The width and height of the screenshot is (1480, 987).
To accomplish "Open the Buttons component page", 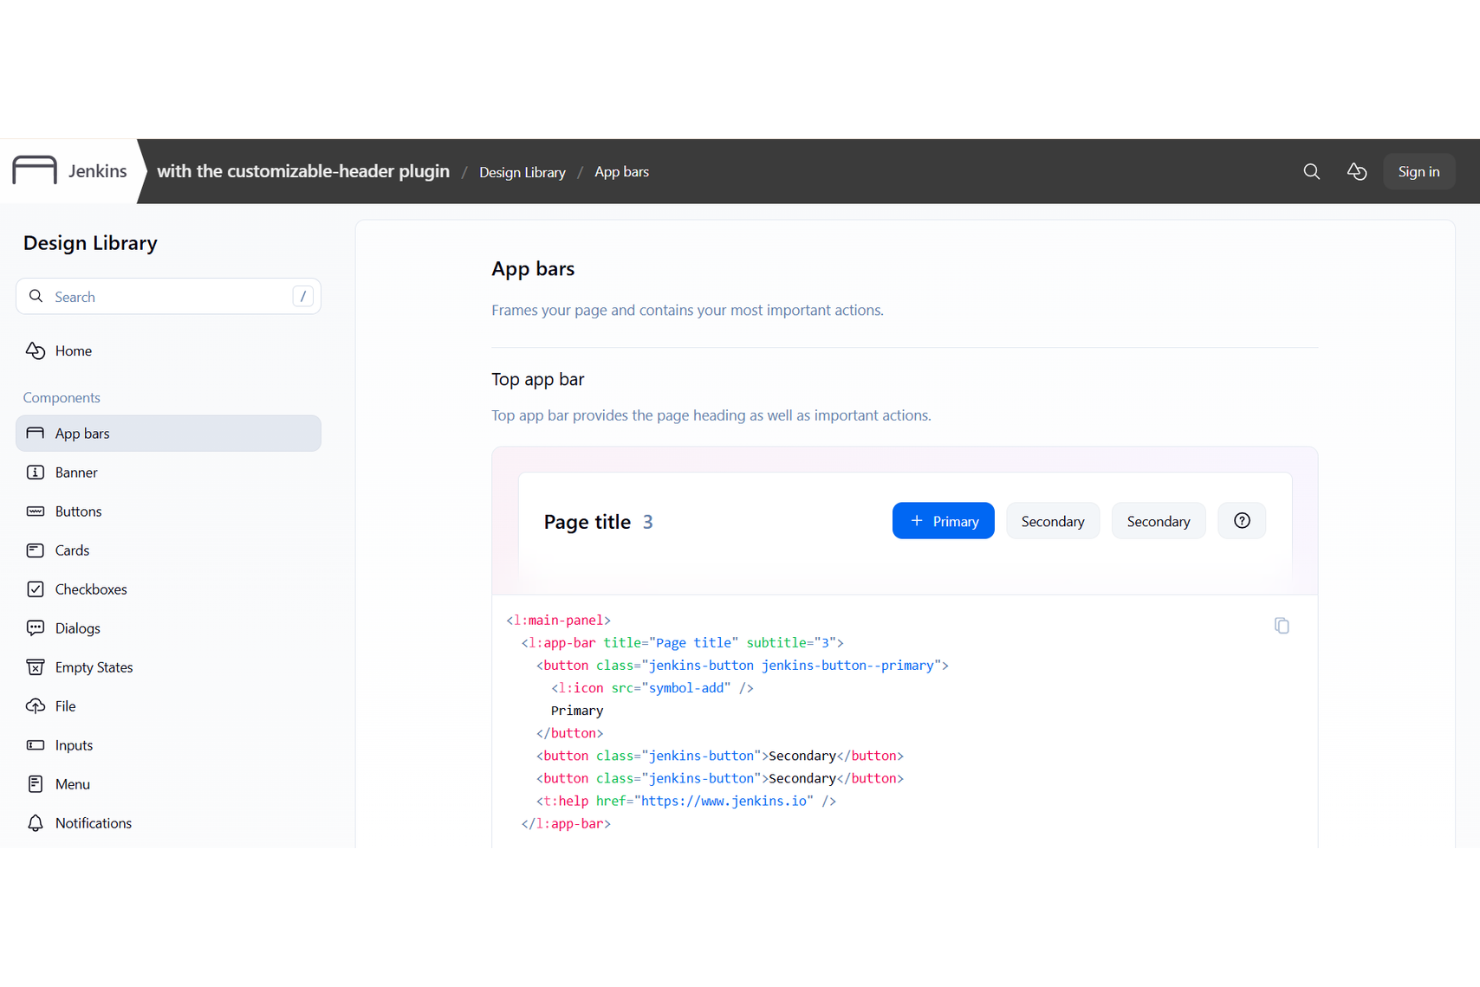I will click(x=79, y=511).
